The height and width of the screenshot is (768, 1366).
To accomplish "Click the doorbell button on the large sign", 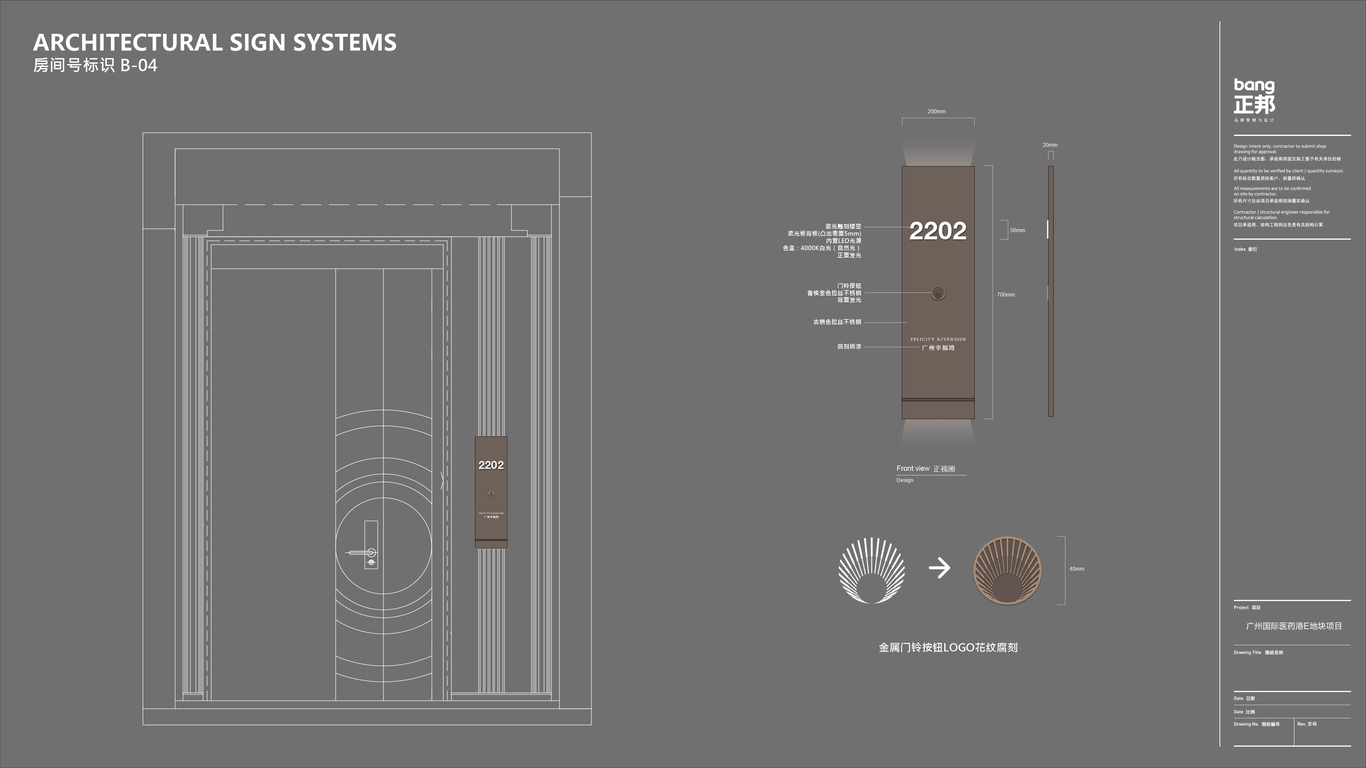I will click(938, 293).
